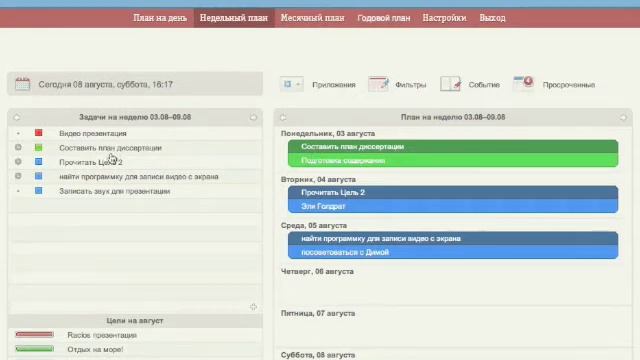Image resolution: width=640 pixels, height=360 pixels.
Task: Click the Среда, 05 августа heading
Action: coord(313,226)
